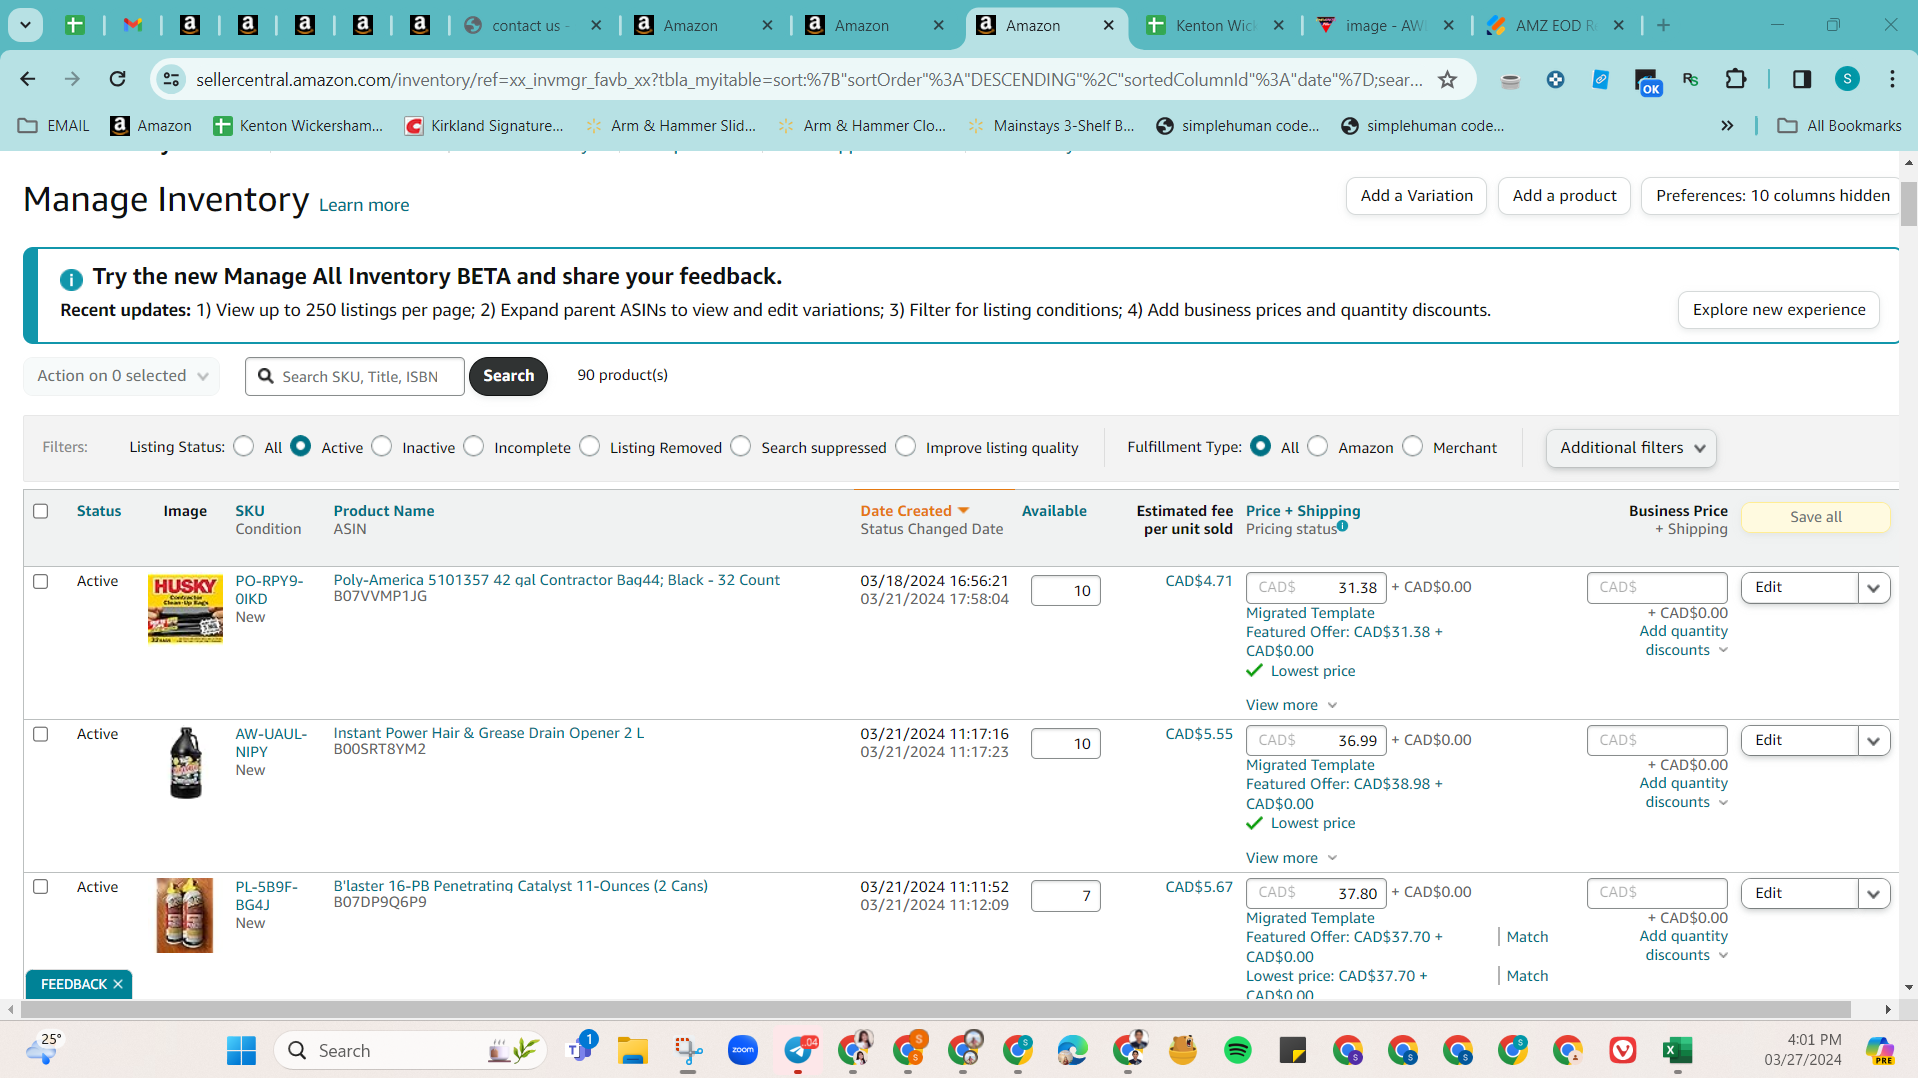1918x1078 pixels.
Task: Select the Listing Removed radio button
Action: click(589, 446)
